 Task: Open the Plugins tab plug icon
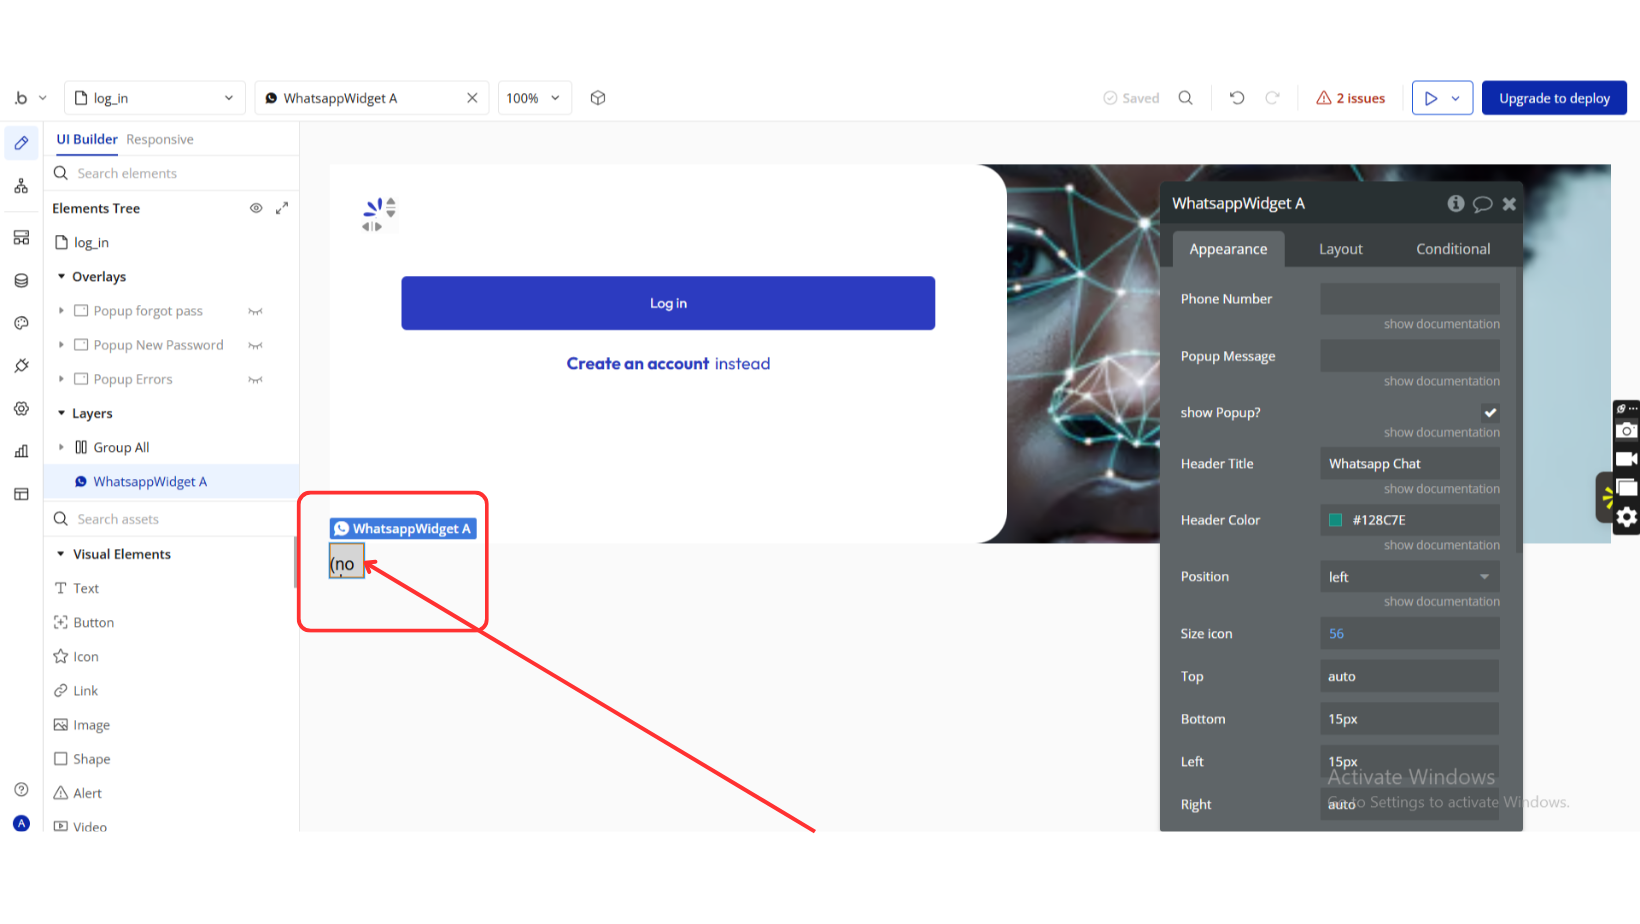21,366
